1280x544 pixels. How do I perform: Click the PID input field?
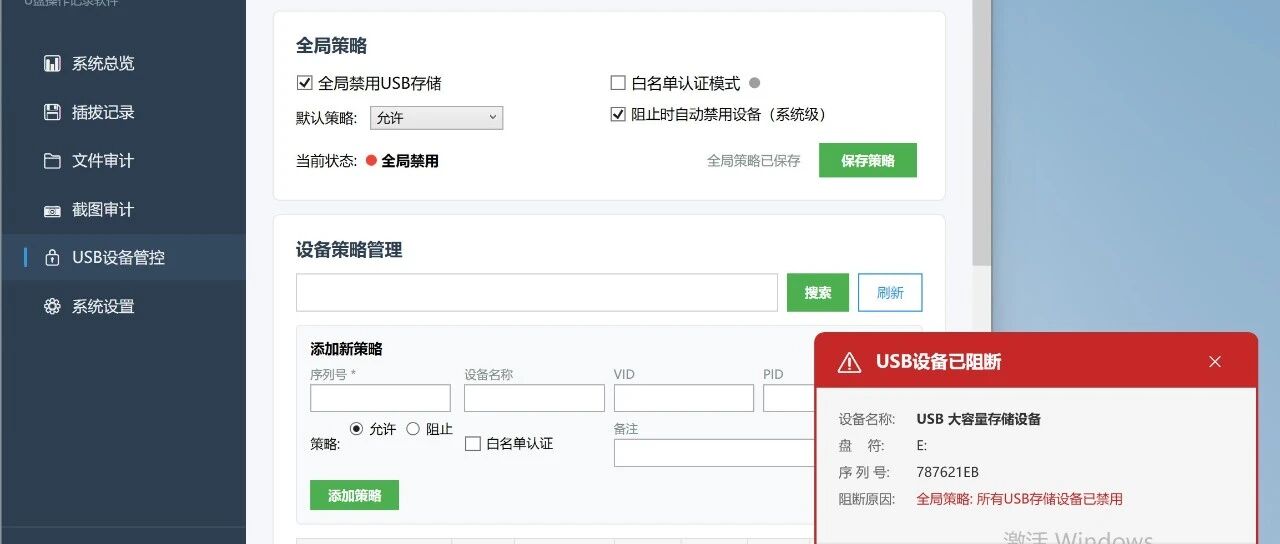790,398
